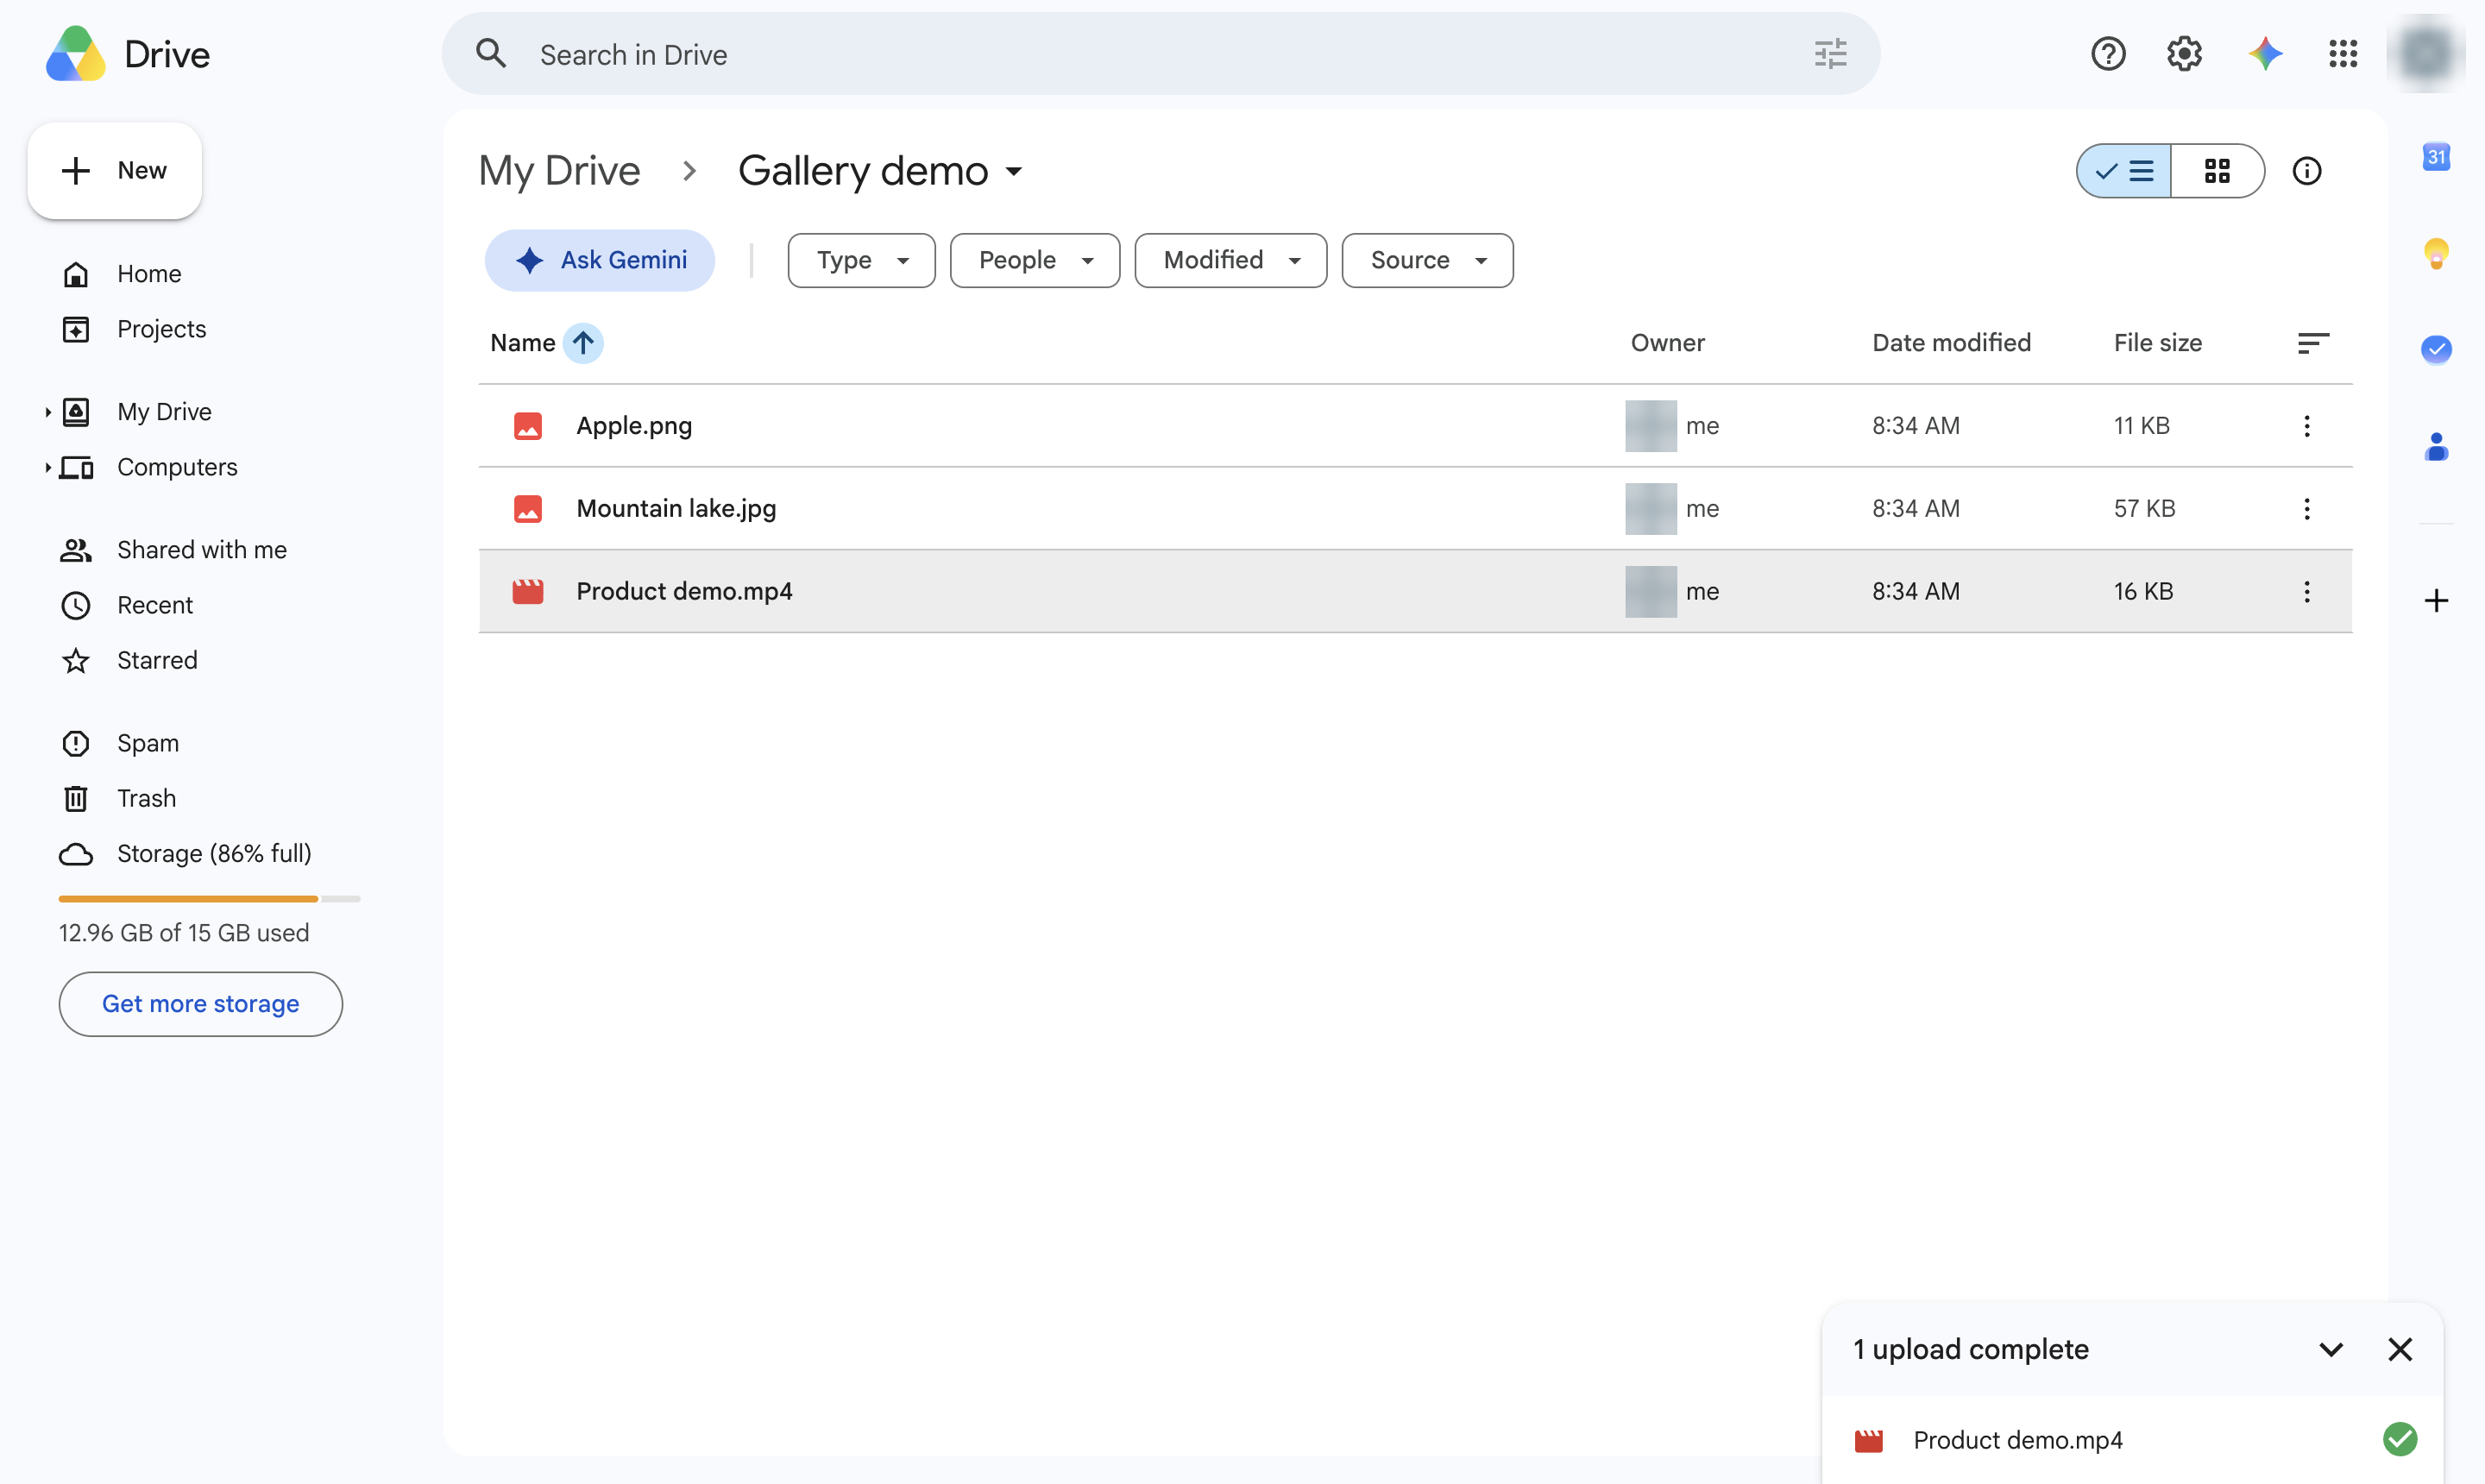2485x1484 pixels.
Task: Click Ask Gemini button
Action: coord(600,261)
